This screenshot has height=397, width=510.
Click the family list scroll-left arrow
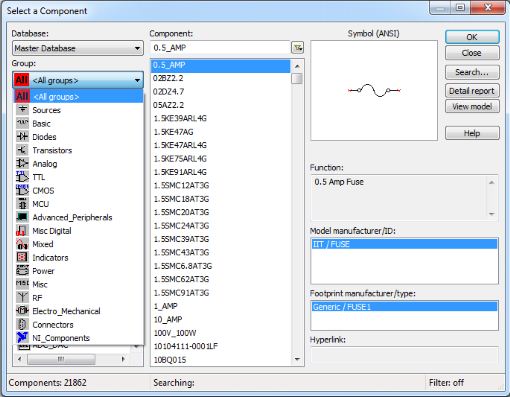(x=19, y=359)
